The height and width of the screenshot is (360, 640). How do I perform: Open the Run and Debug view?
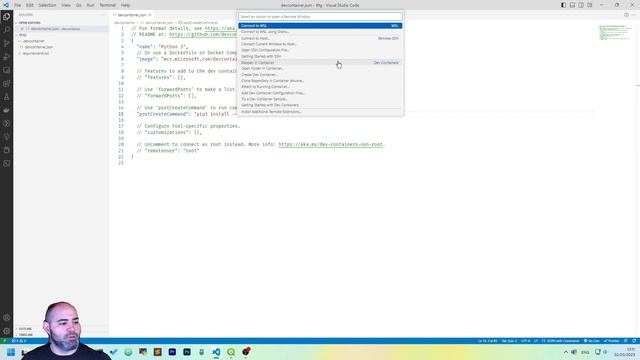click(x=7, y=57)
